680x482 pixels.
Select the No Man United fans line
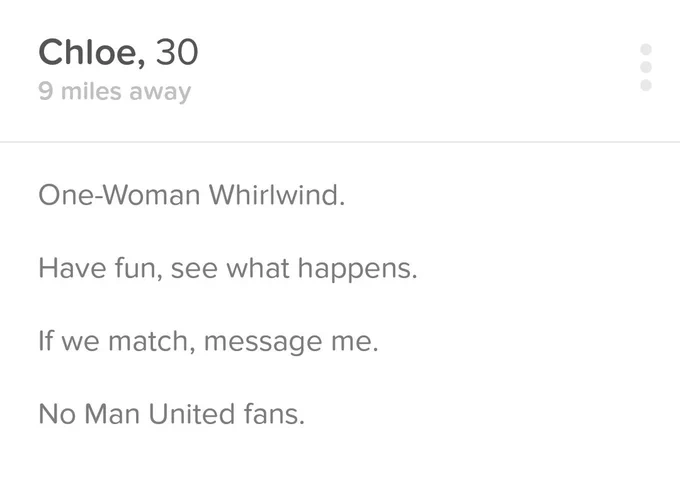click(171, 414)
